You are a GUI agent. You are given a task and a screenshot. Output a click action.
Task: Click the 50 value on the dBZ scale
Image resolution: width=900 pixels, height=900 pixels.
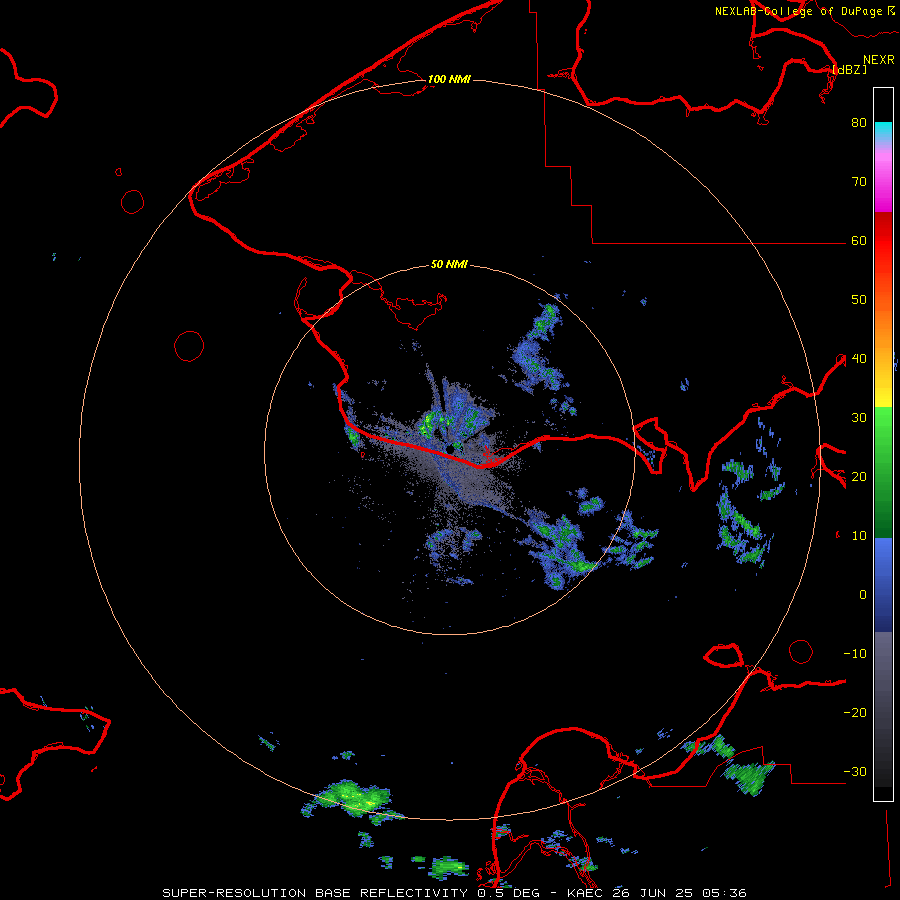(x=859, y=300)
